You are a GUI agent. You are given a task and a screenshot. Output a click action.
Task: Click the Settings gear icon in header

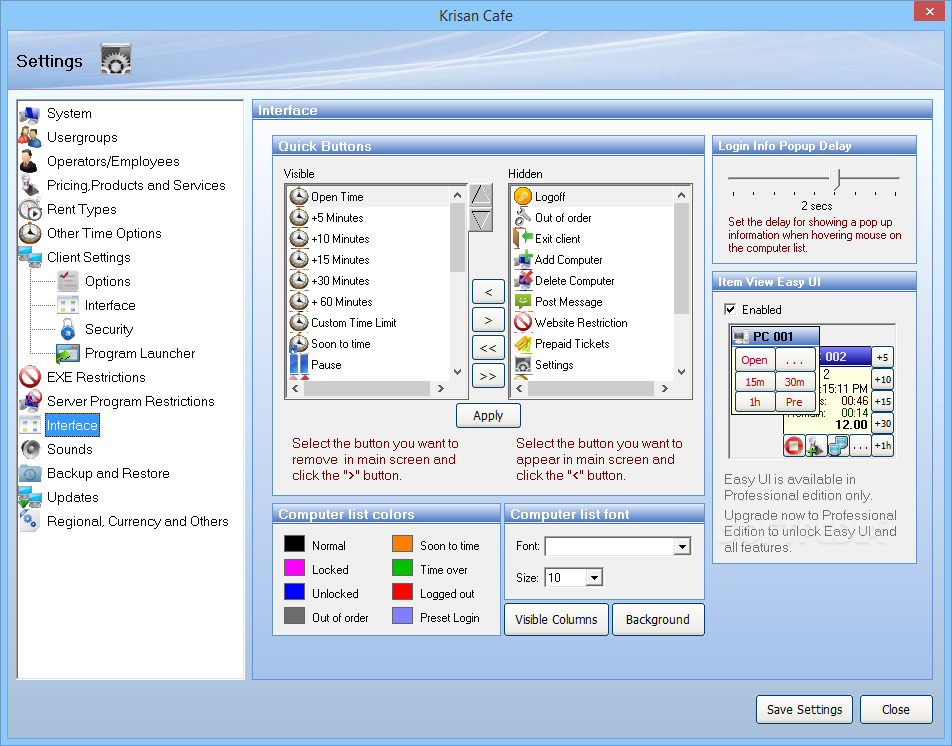pyautogui.click(x=115, y=59)
